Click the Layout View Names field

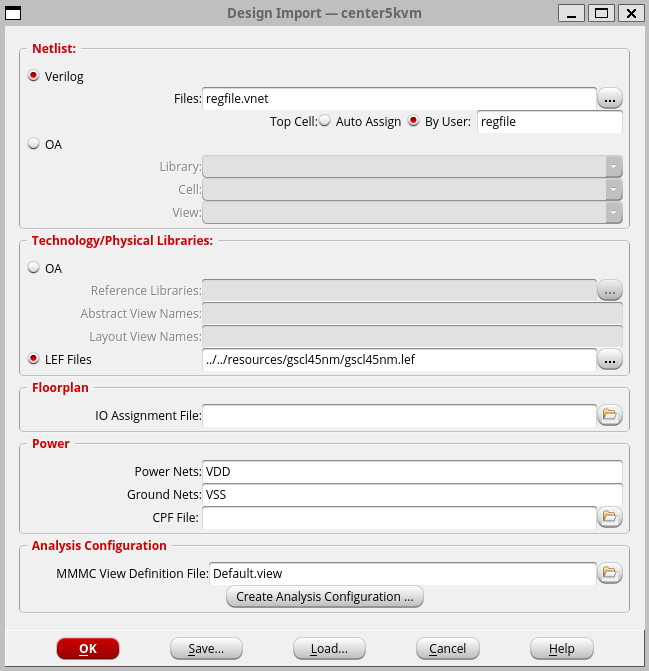click(412, 337)
